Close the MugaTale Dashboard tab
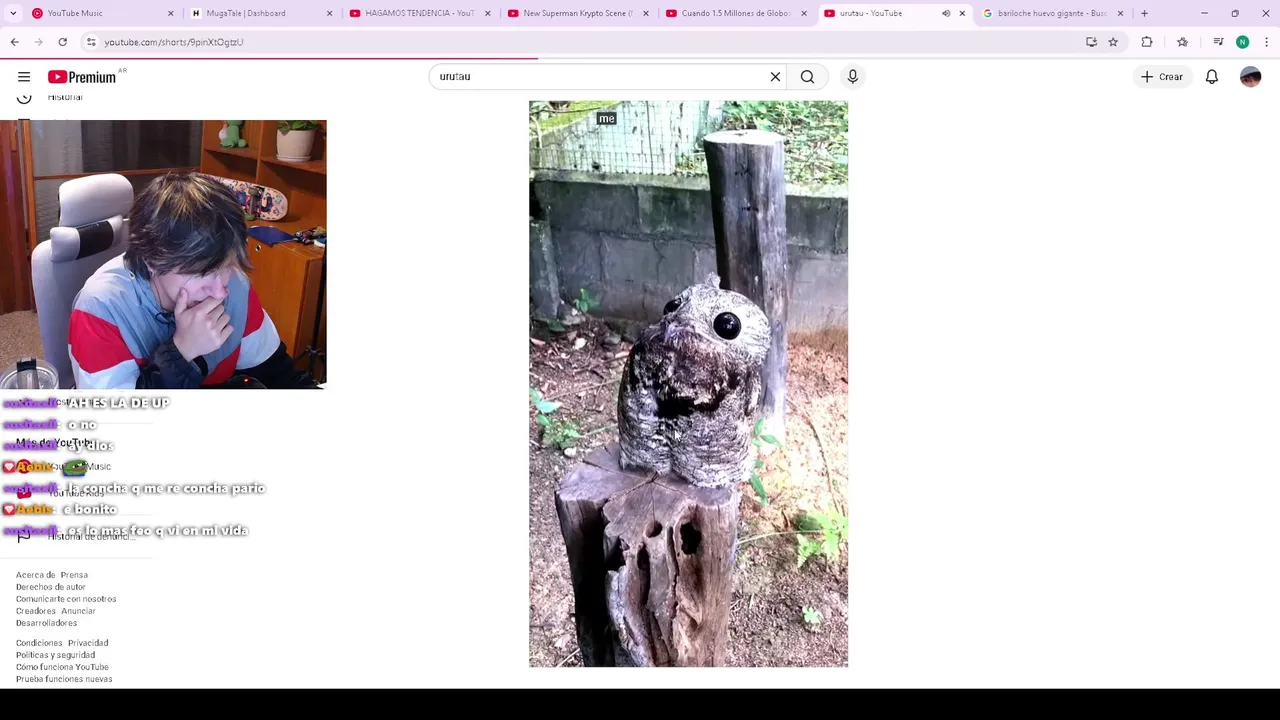The height and width of the screenshot is (720, 1280). 329,13
